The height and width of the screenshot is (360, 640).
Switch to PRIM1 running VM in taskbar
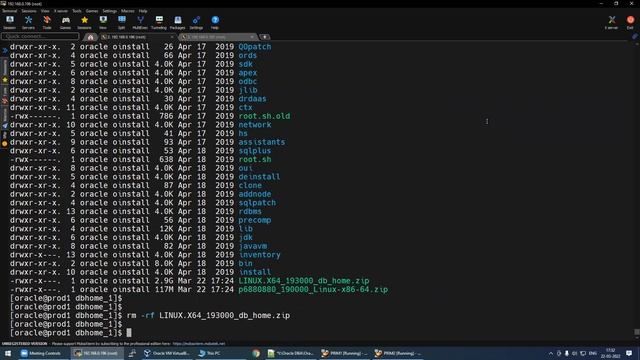[x=345, y=353]
